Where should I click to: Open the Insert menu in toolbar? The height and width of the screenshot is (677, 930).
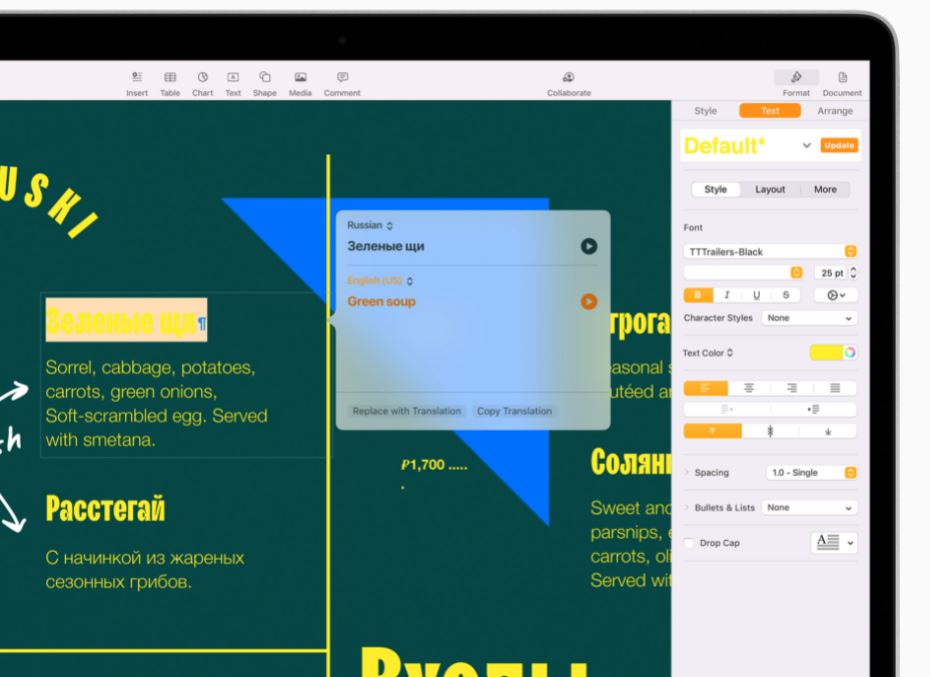pyautogui.click(x=137, y=84)
